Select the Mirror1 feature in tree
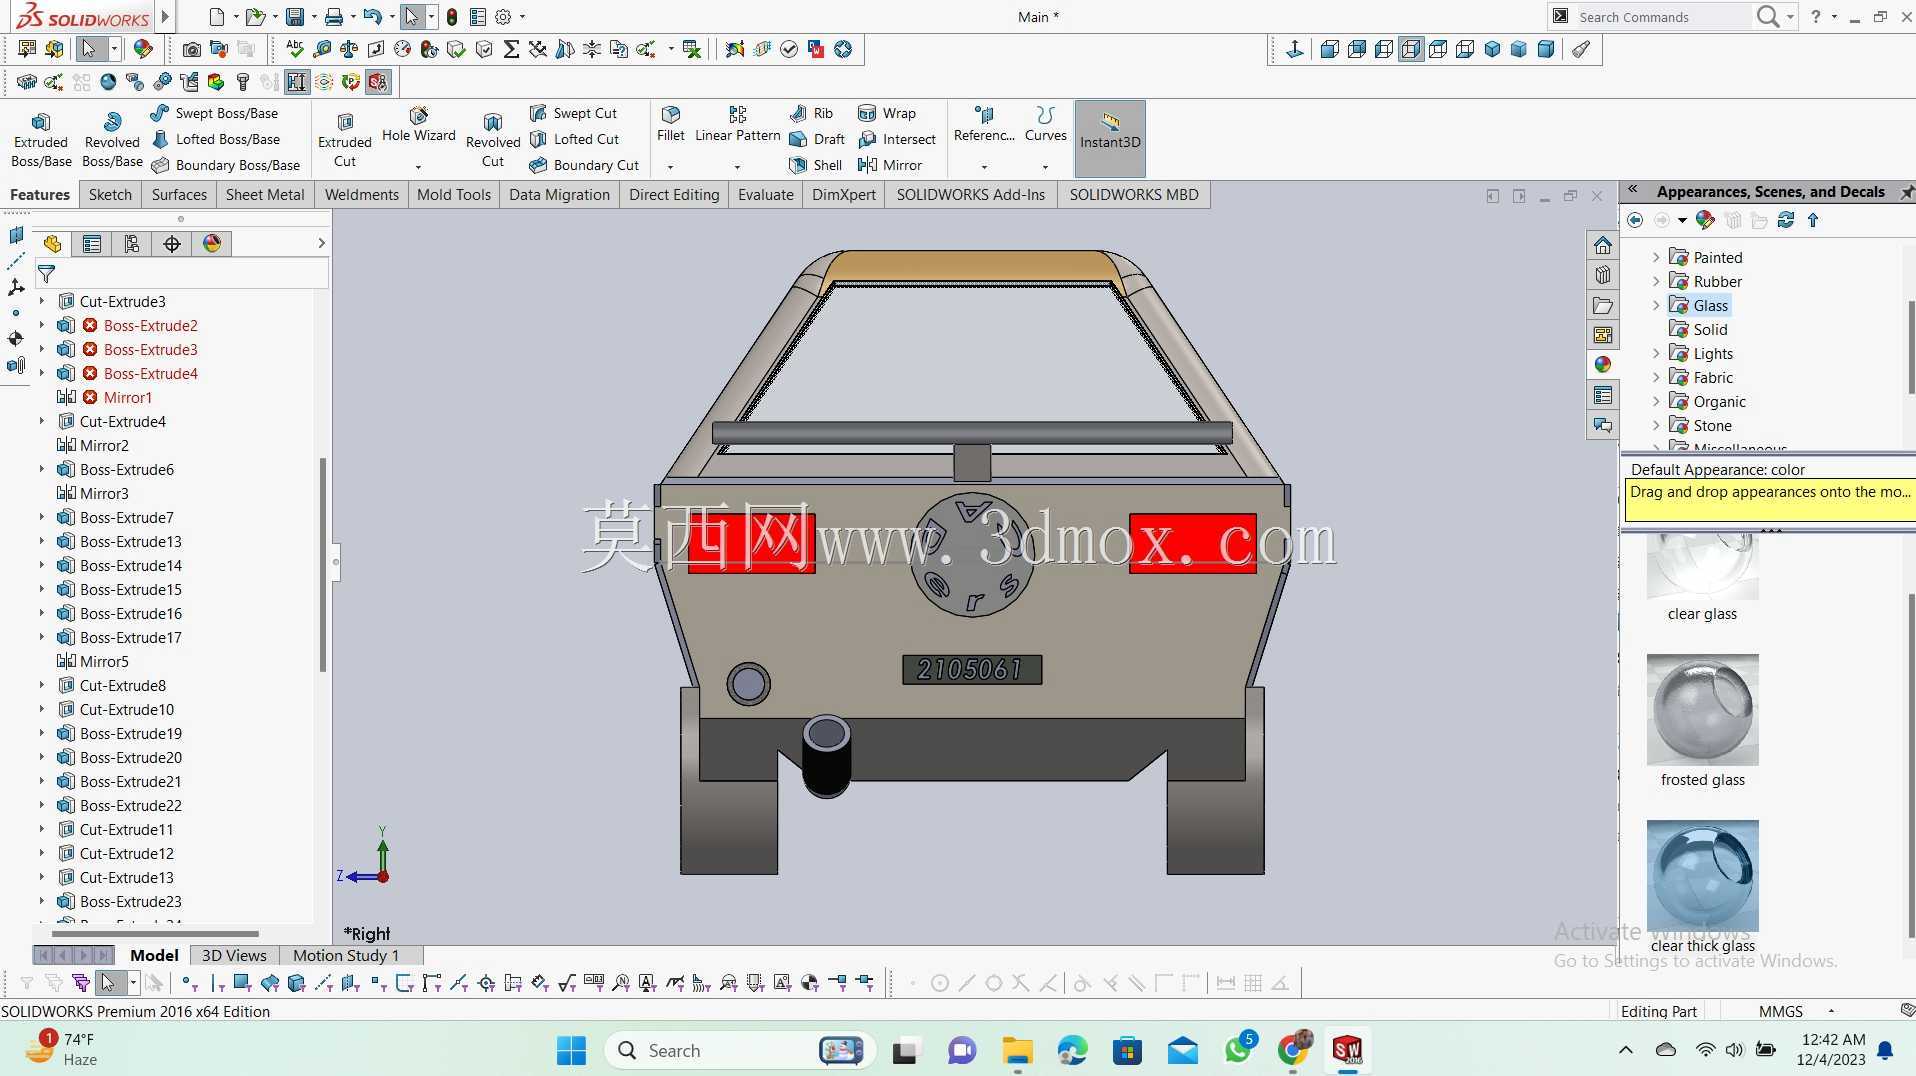This screenshot has height=1076, width=1916. tap(128, 397)
